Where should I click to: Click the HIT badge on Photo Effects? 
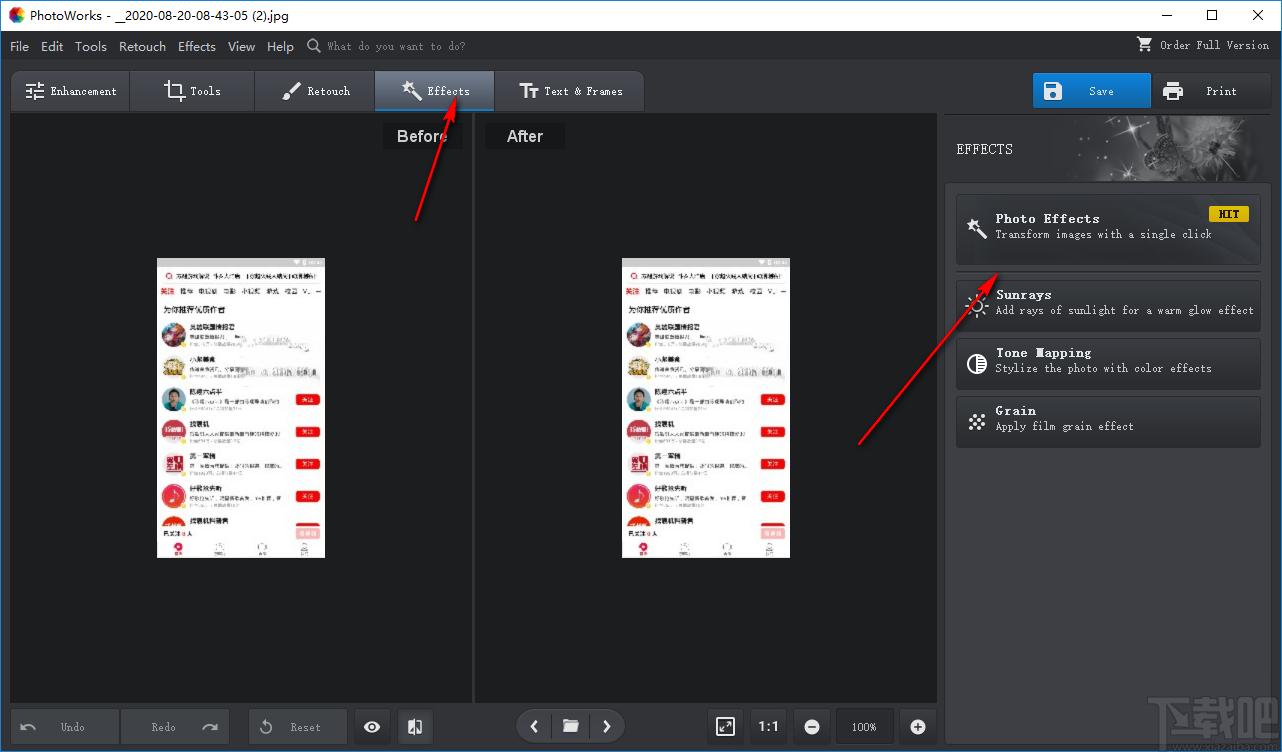pyautogui.click(x=1229, y=214)
